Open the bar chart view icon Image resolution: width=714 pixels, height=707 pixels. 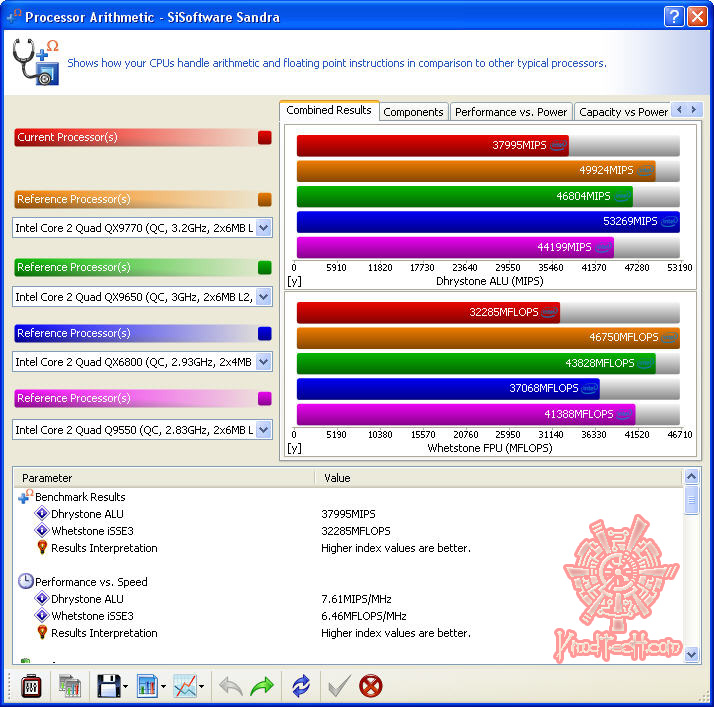coord(147,686)
